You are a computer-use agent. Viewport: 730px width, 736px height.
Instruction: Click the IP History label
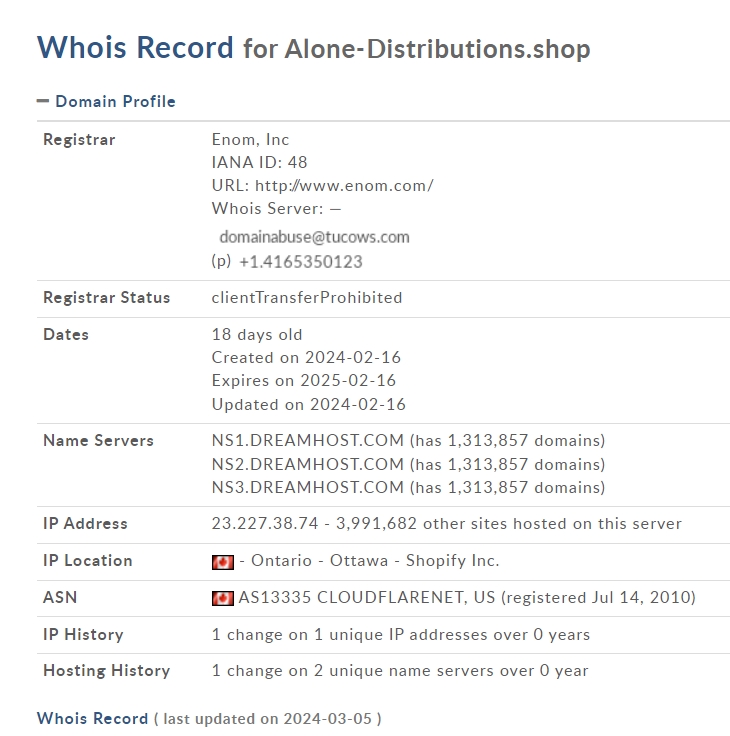(x=83, y=635)
